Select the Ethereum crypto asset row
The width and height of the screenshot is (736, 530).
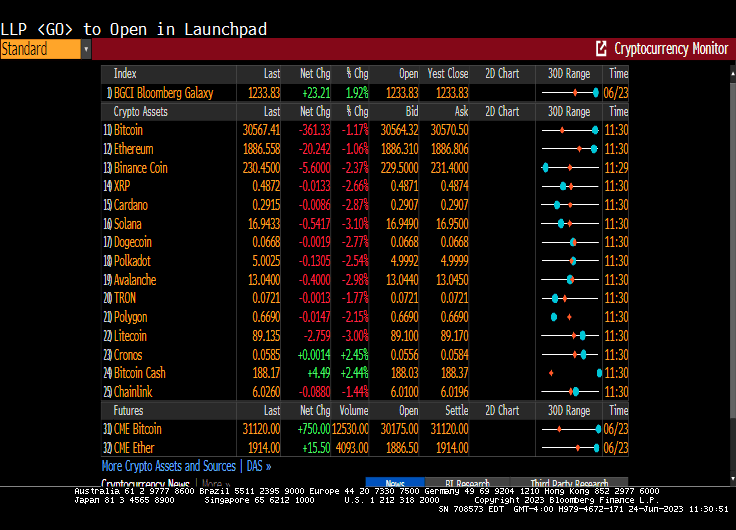(133, 149)
